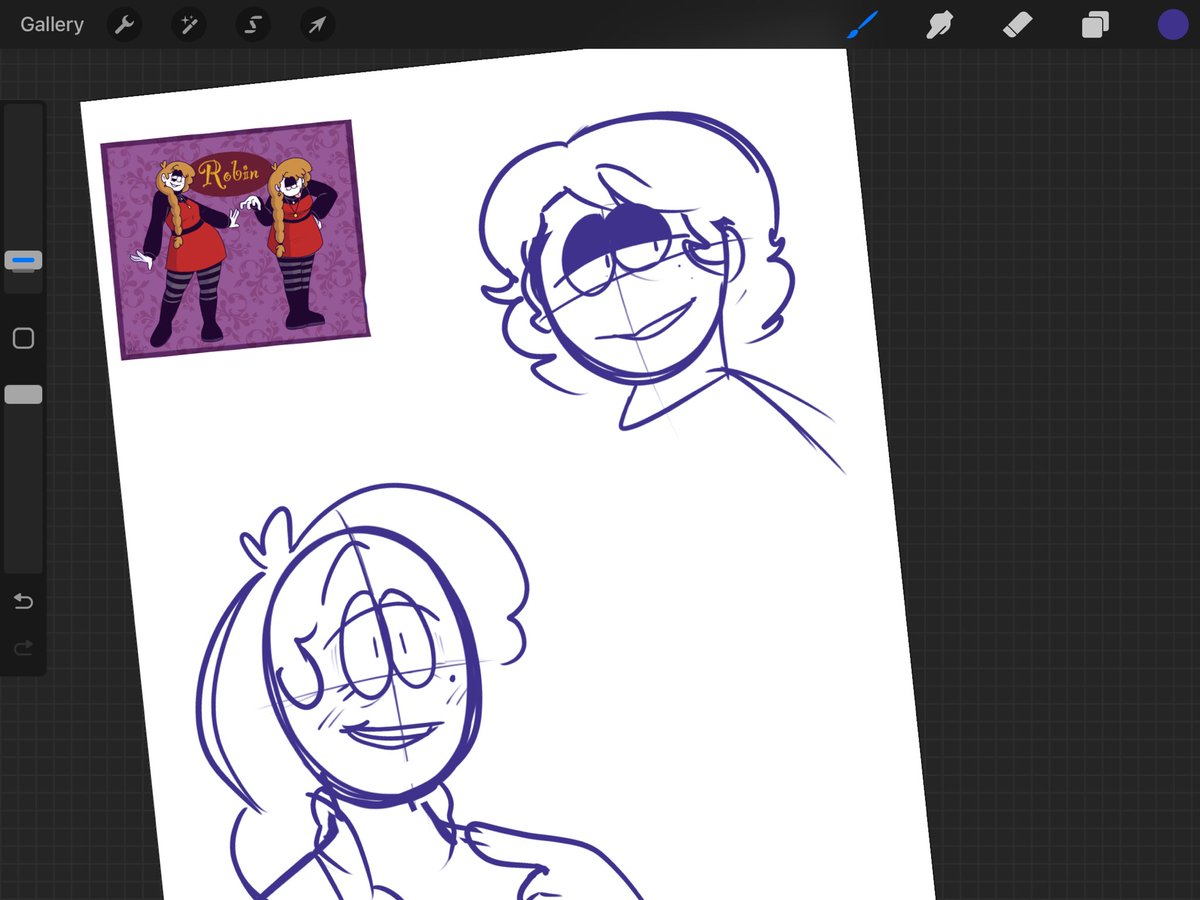Click the brush opacity slider handle
1200x900 pixels.
23,394
